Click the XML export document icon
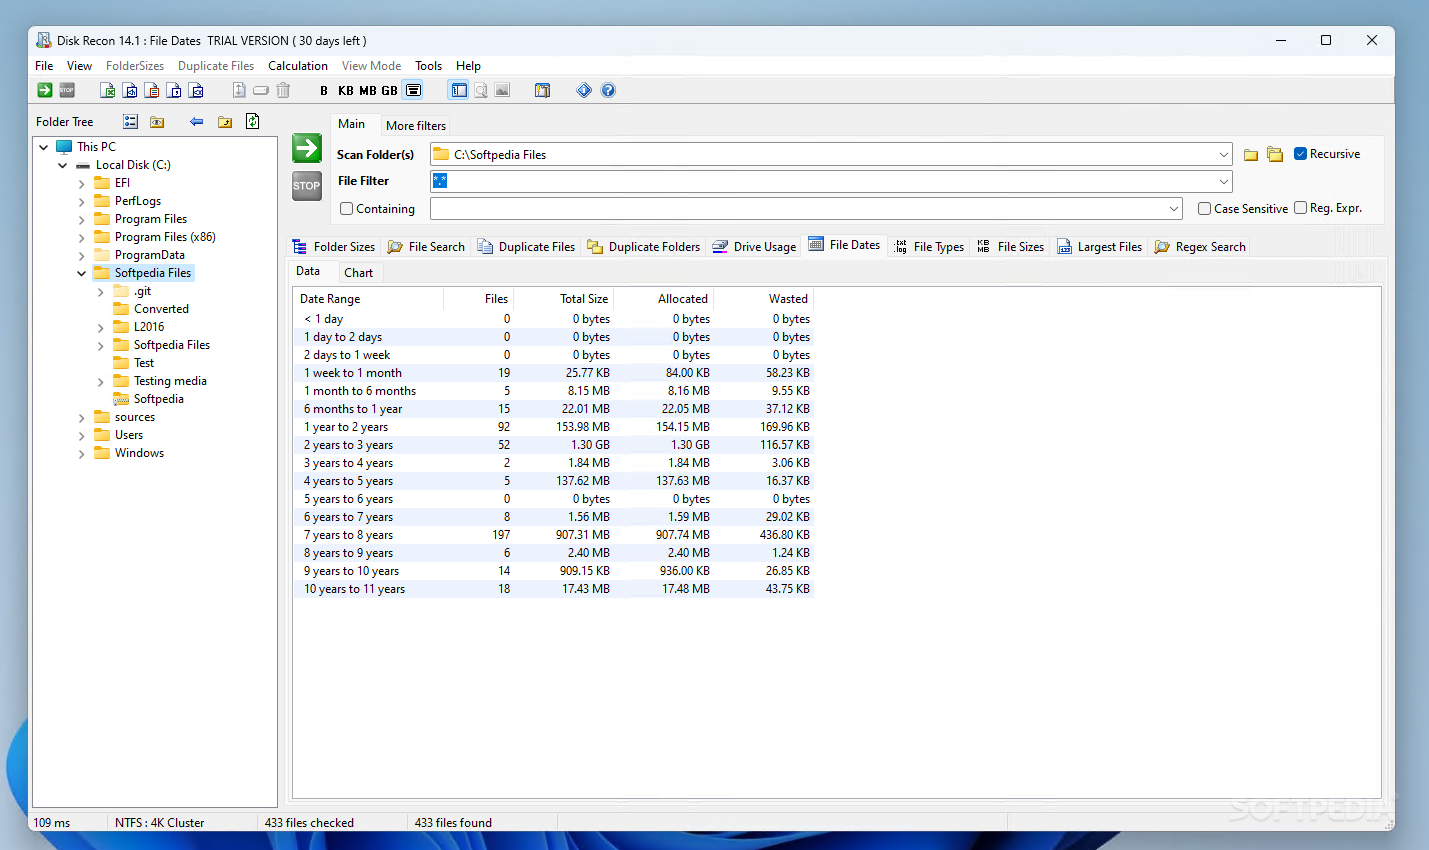 (x=196, y=90)
